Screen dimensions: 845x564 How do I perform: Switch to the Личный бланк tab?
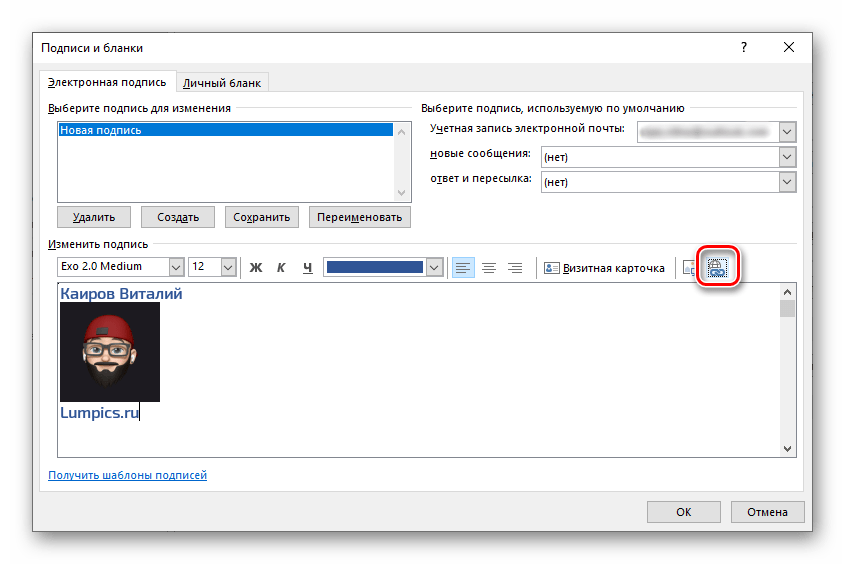tap(222, 83)
